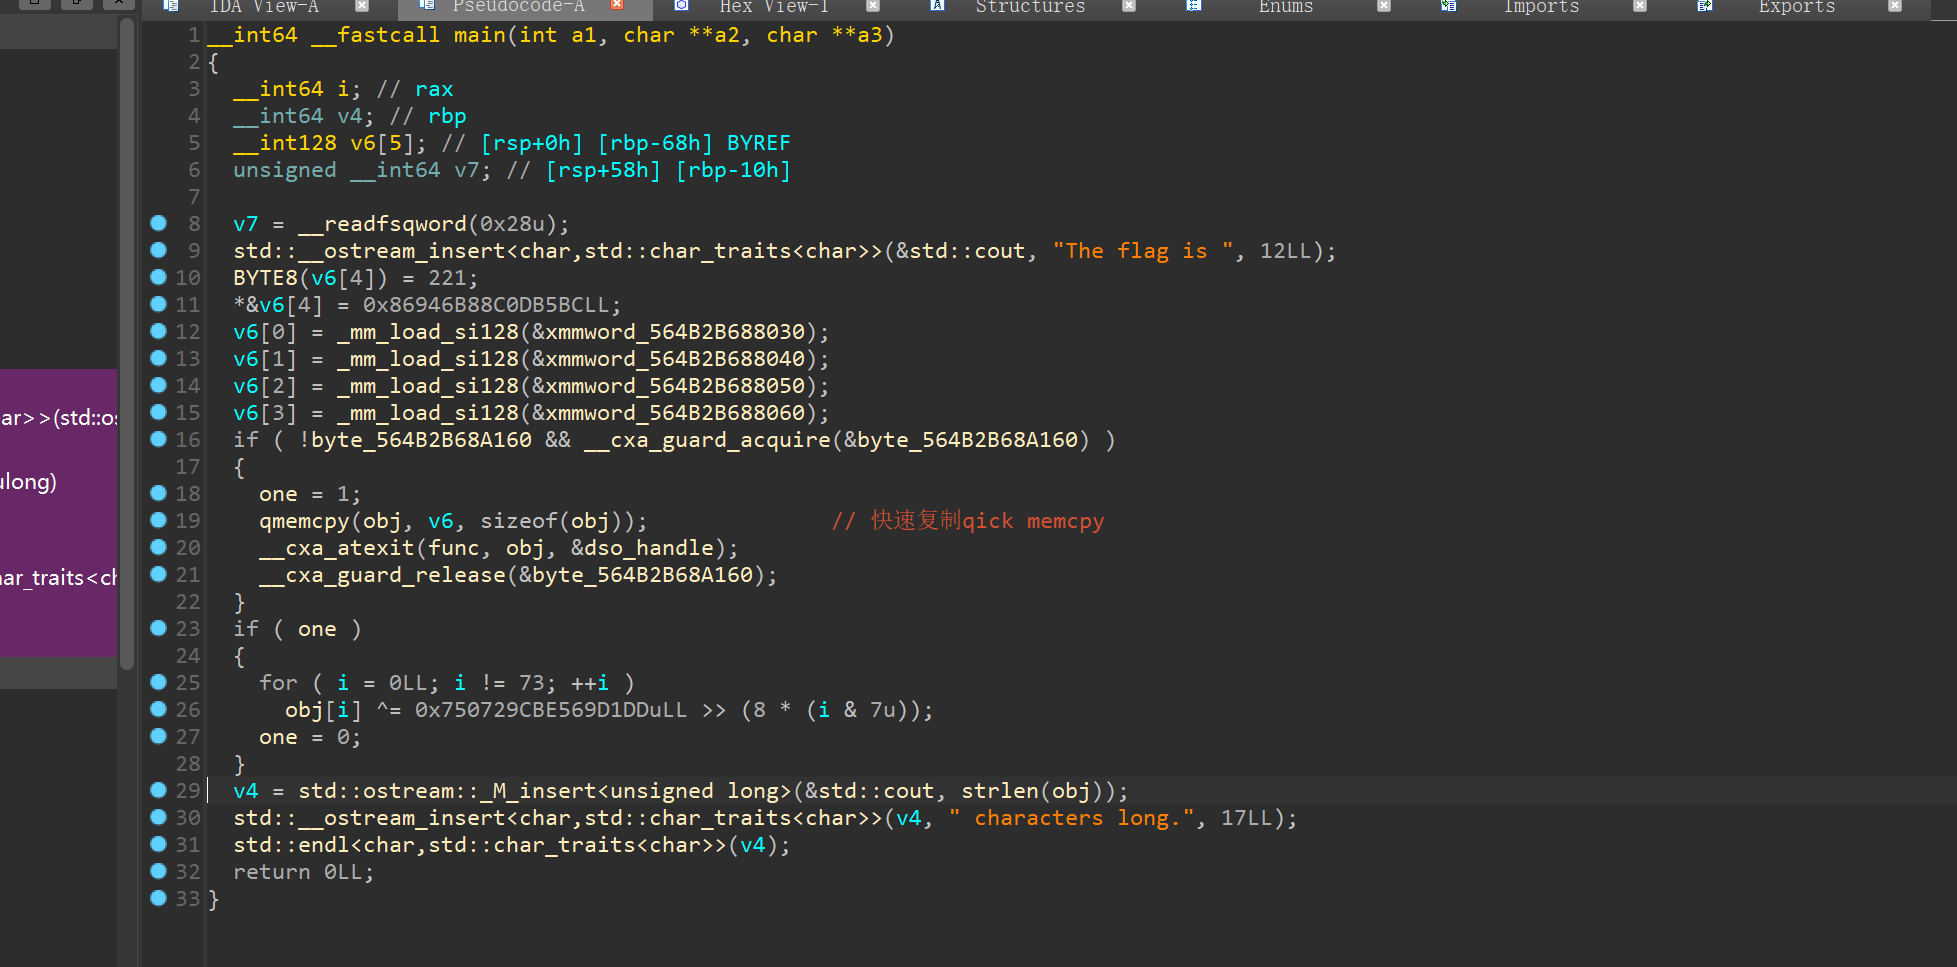Click the Structures tab icon
This screenshot has height=967, width=1957.
pyautogui.click(x=937, y=6)
